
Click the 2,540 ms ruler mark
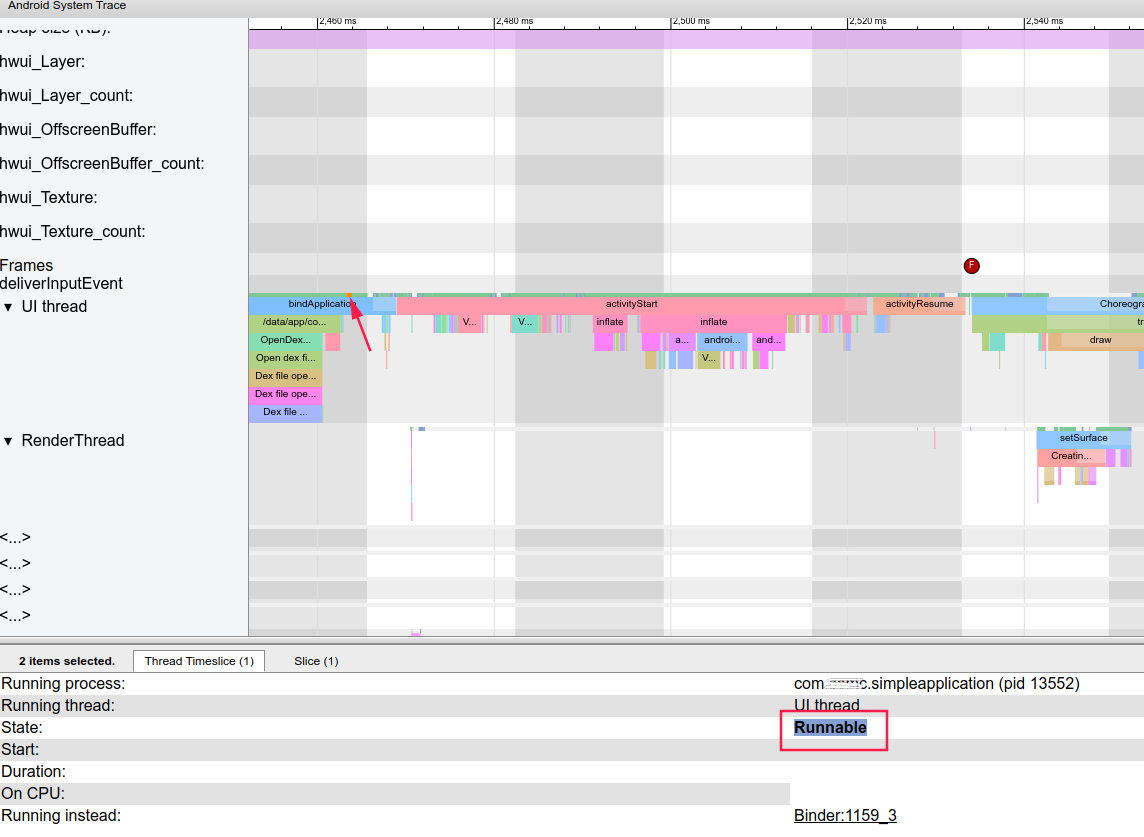1044,21
